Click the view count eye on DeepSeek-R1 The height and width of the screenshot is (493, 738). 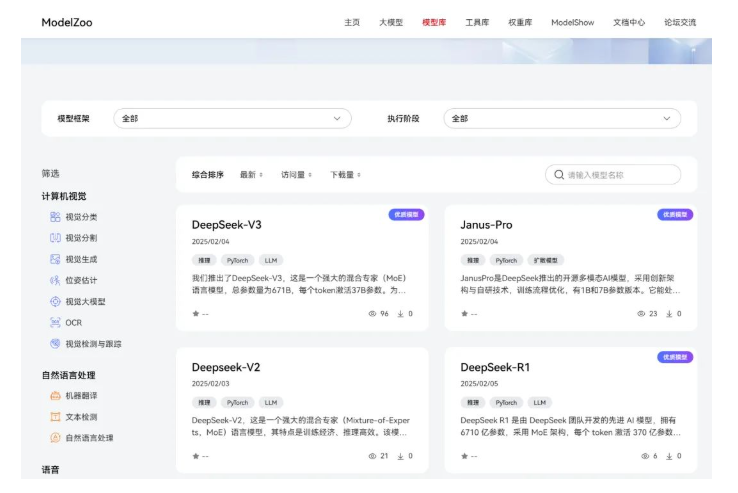tap(645, 456)
